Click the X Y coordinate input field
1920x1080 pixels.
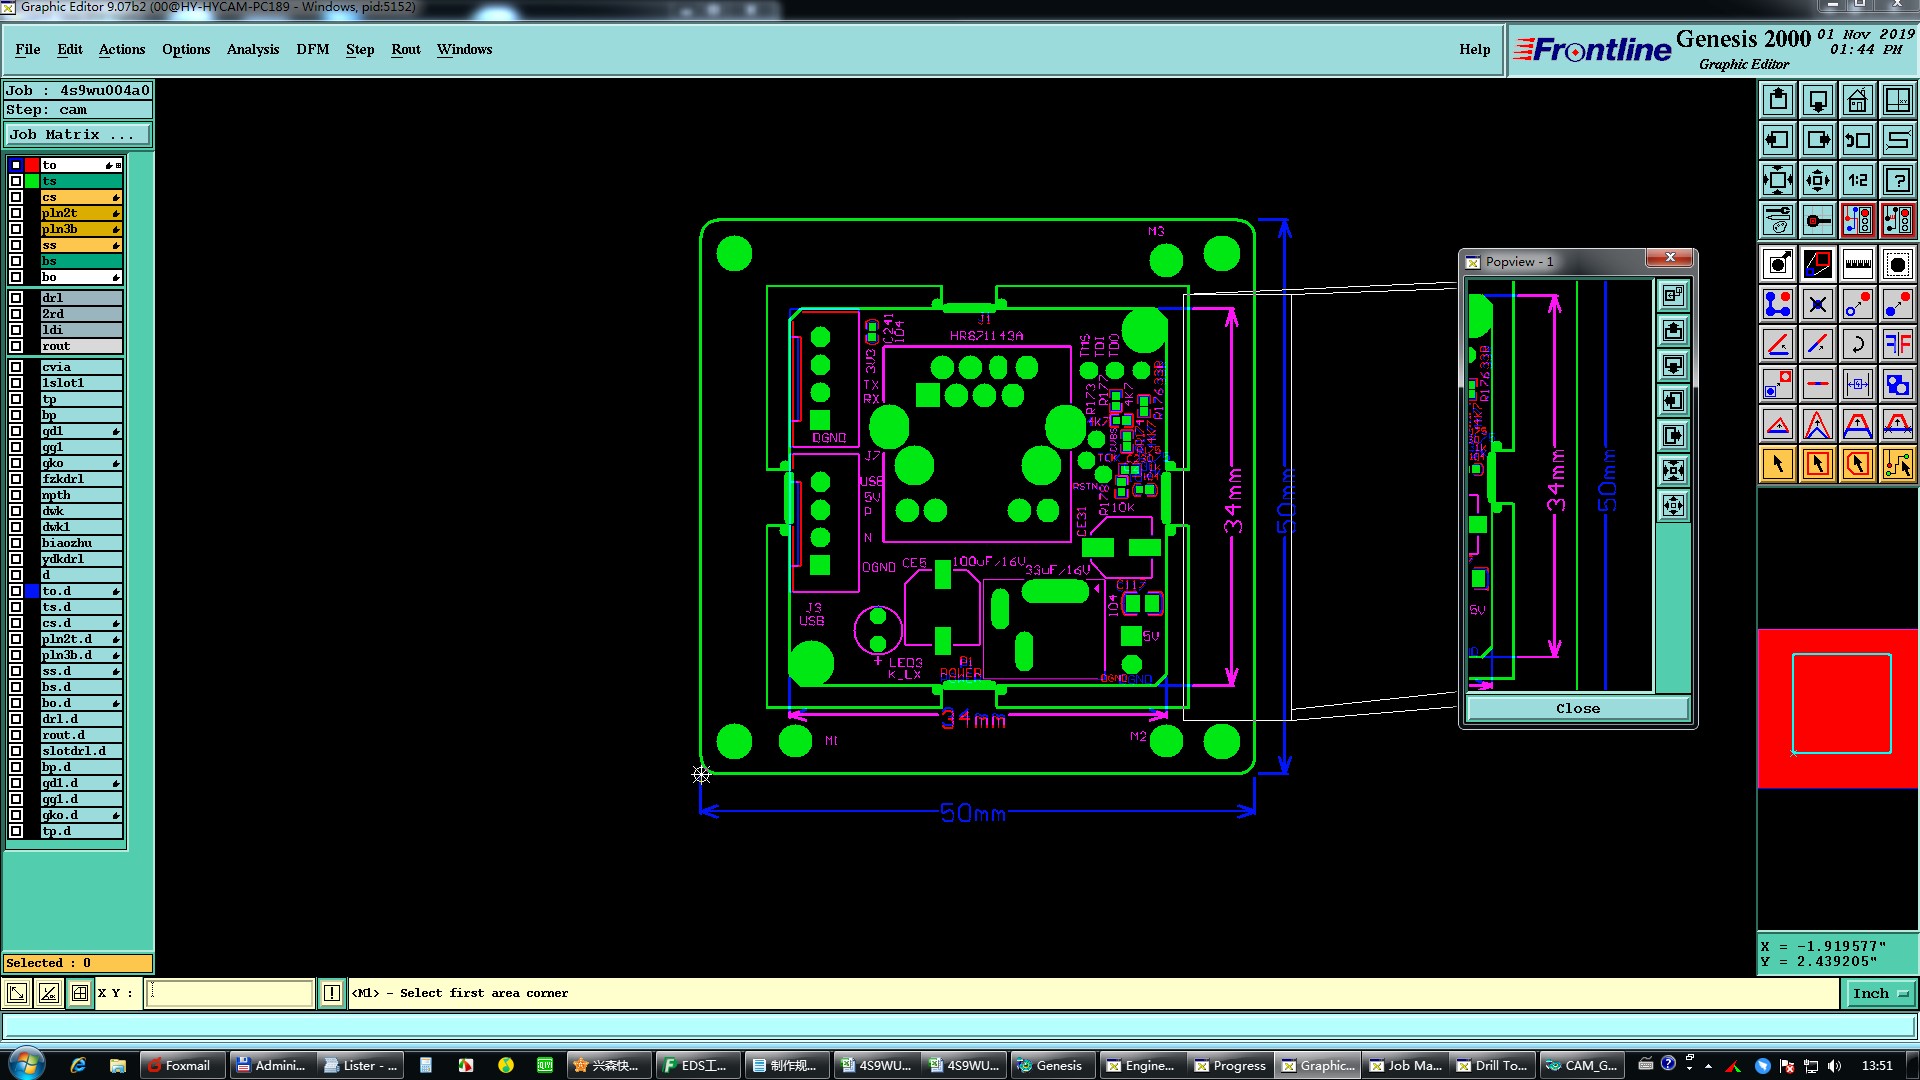tap(230, 993)
